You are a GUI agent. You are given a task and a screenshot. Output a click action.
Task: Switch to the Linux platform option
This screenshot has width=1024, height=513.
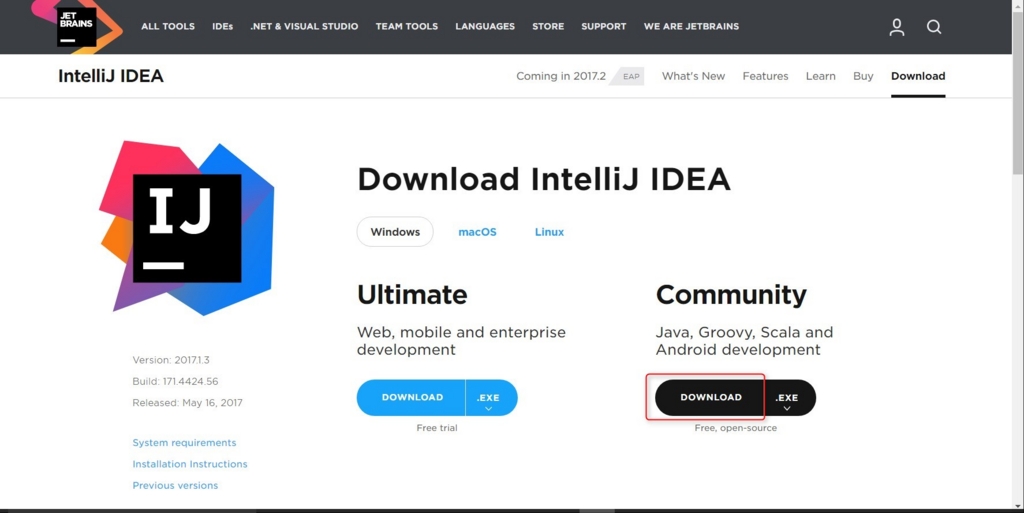[549, 232]
